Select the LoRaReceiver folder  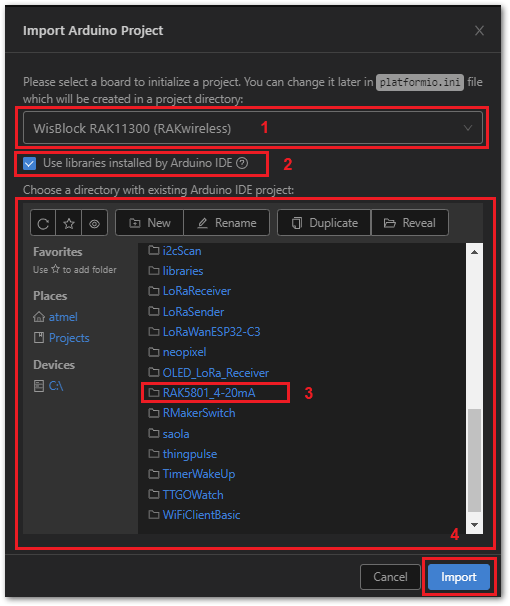197,291
